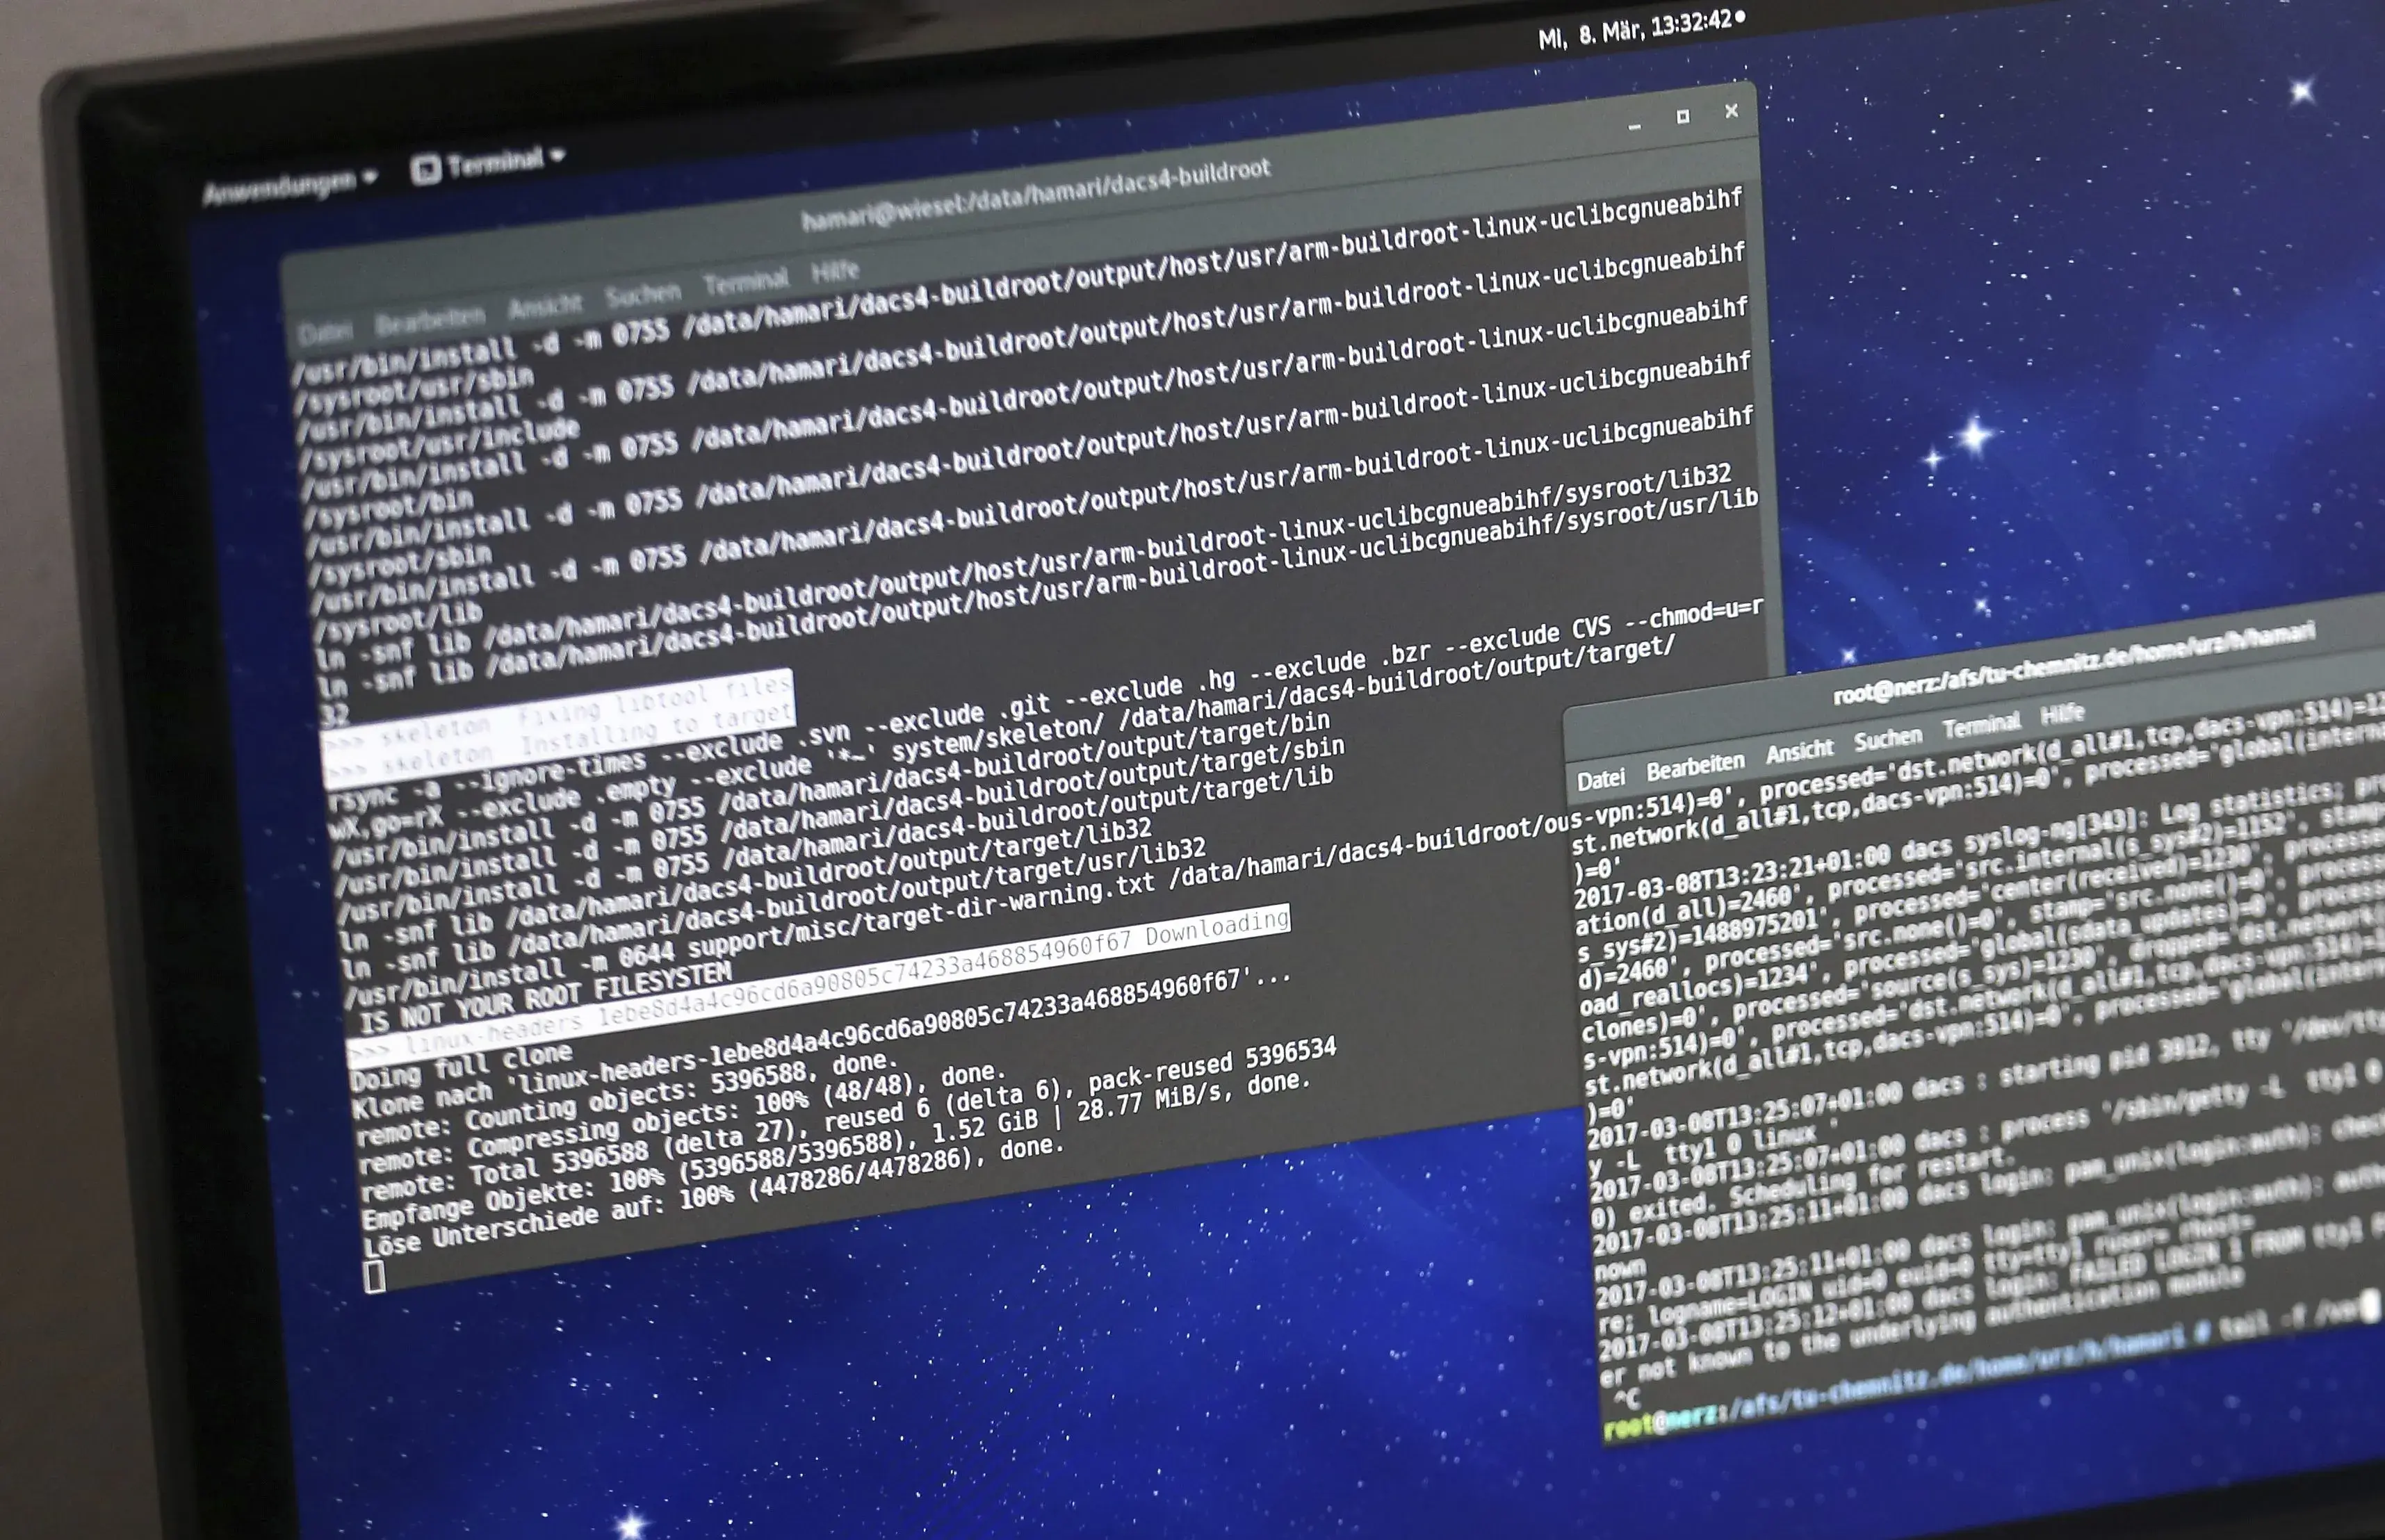This screenshot has width=2385, height=1540.
Task: Close the hamari@wiesel terminal window
Action: [x=1731, y=112]
